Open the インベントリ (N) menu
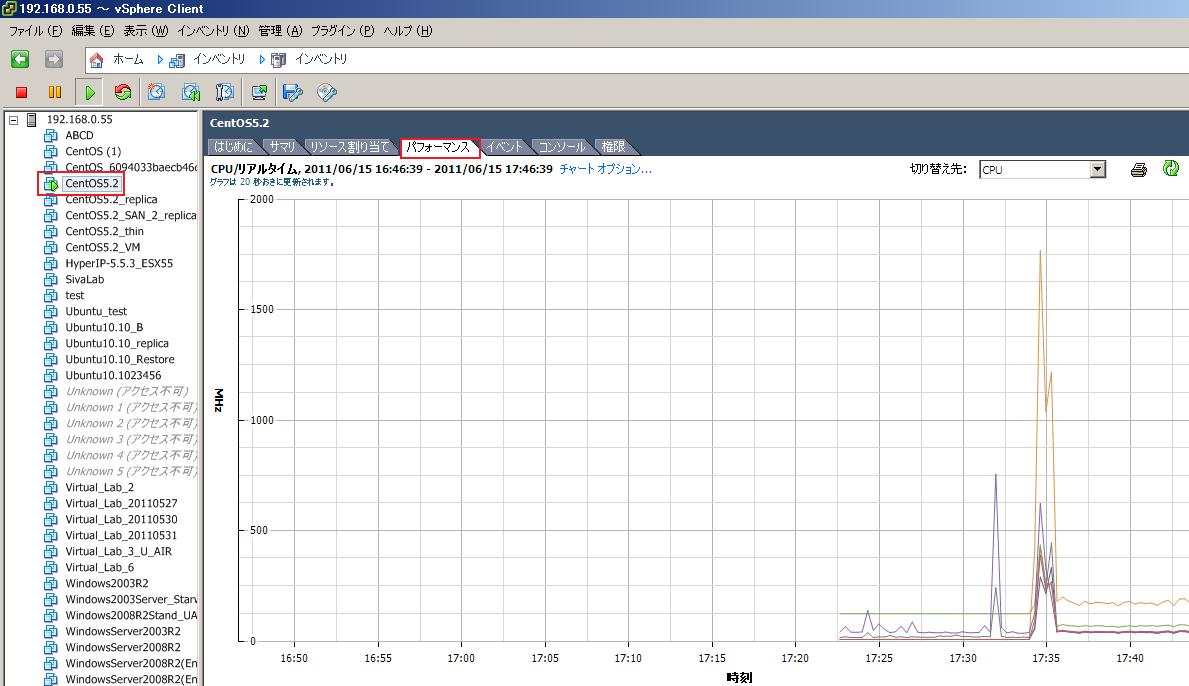This screenshot has height=686, width=1189. point(212,30)
